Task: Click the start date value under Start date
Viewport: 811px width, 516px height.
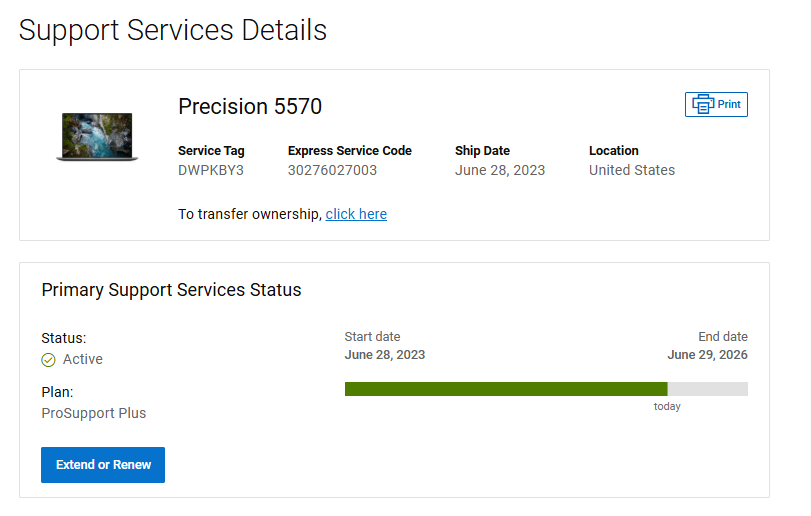Action: [x=385, y=355]
